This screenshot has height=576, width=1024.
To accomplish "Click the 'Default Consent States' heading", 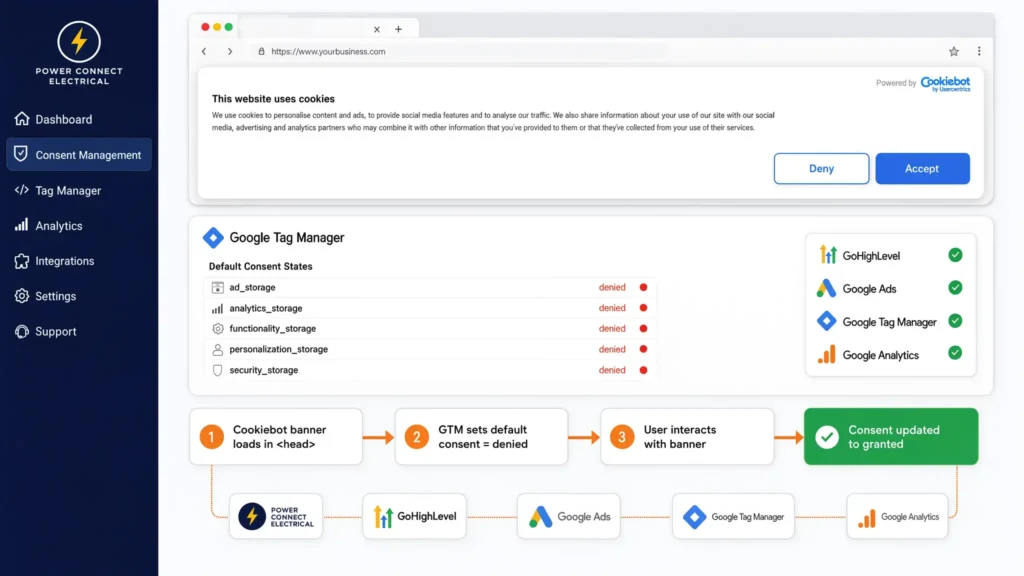I will [x=261, y=266].
